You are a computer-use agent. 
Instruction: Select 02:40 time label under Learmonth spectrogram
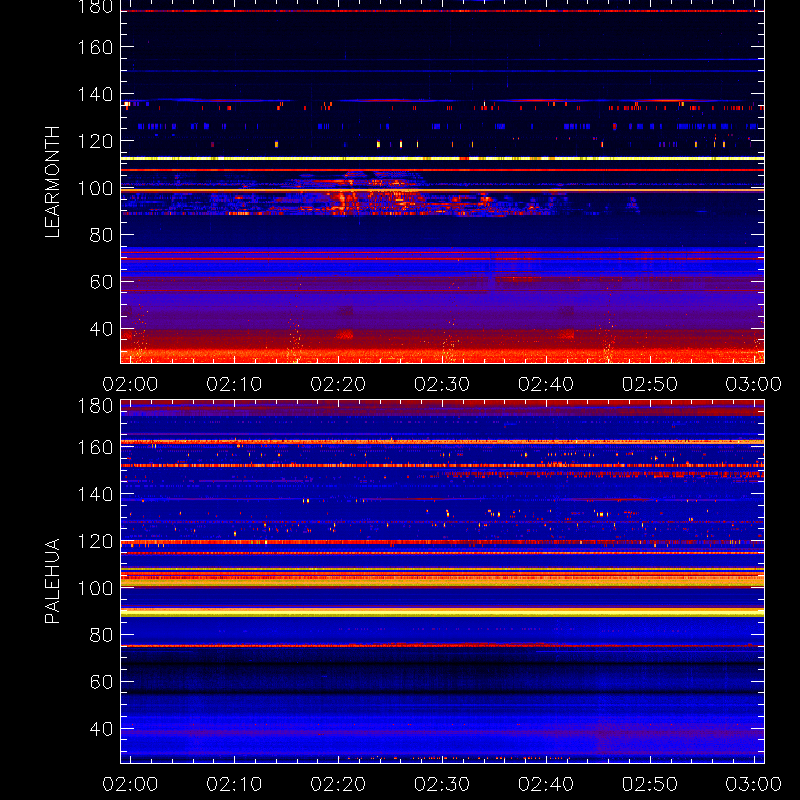coord(546,384)
